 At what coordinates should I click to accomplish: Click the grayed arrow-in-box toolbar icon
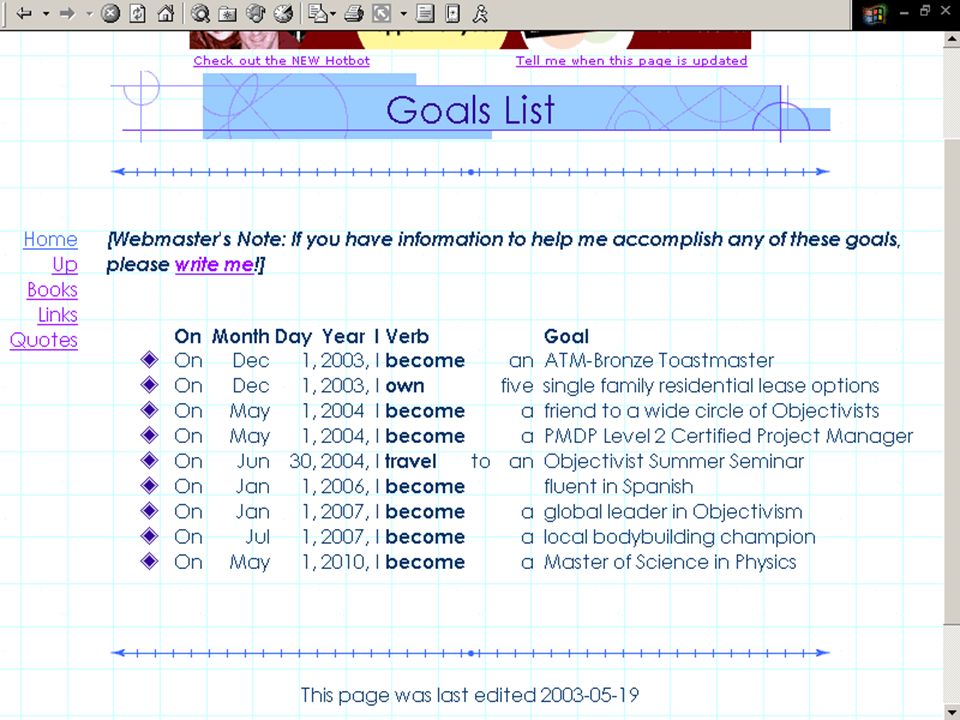(x=381, y=13)
